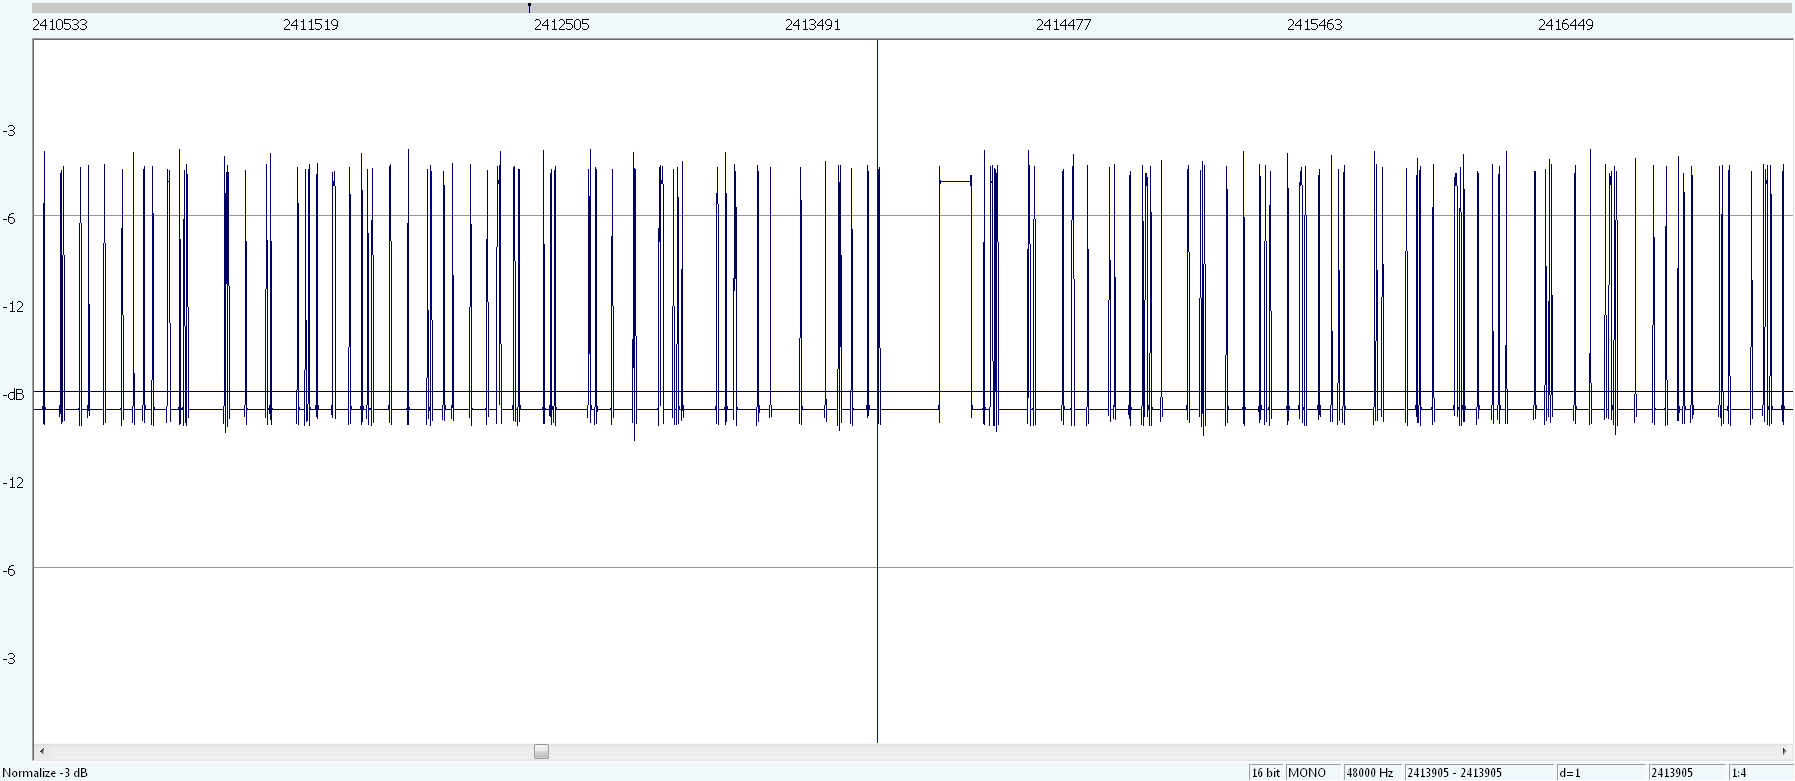
Task: Click the horizontal scrollbar thumb
Action: click(x=541, y=751)
